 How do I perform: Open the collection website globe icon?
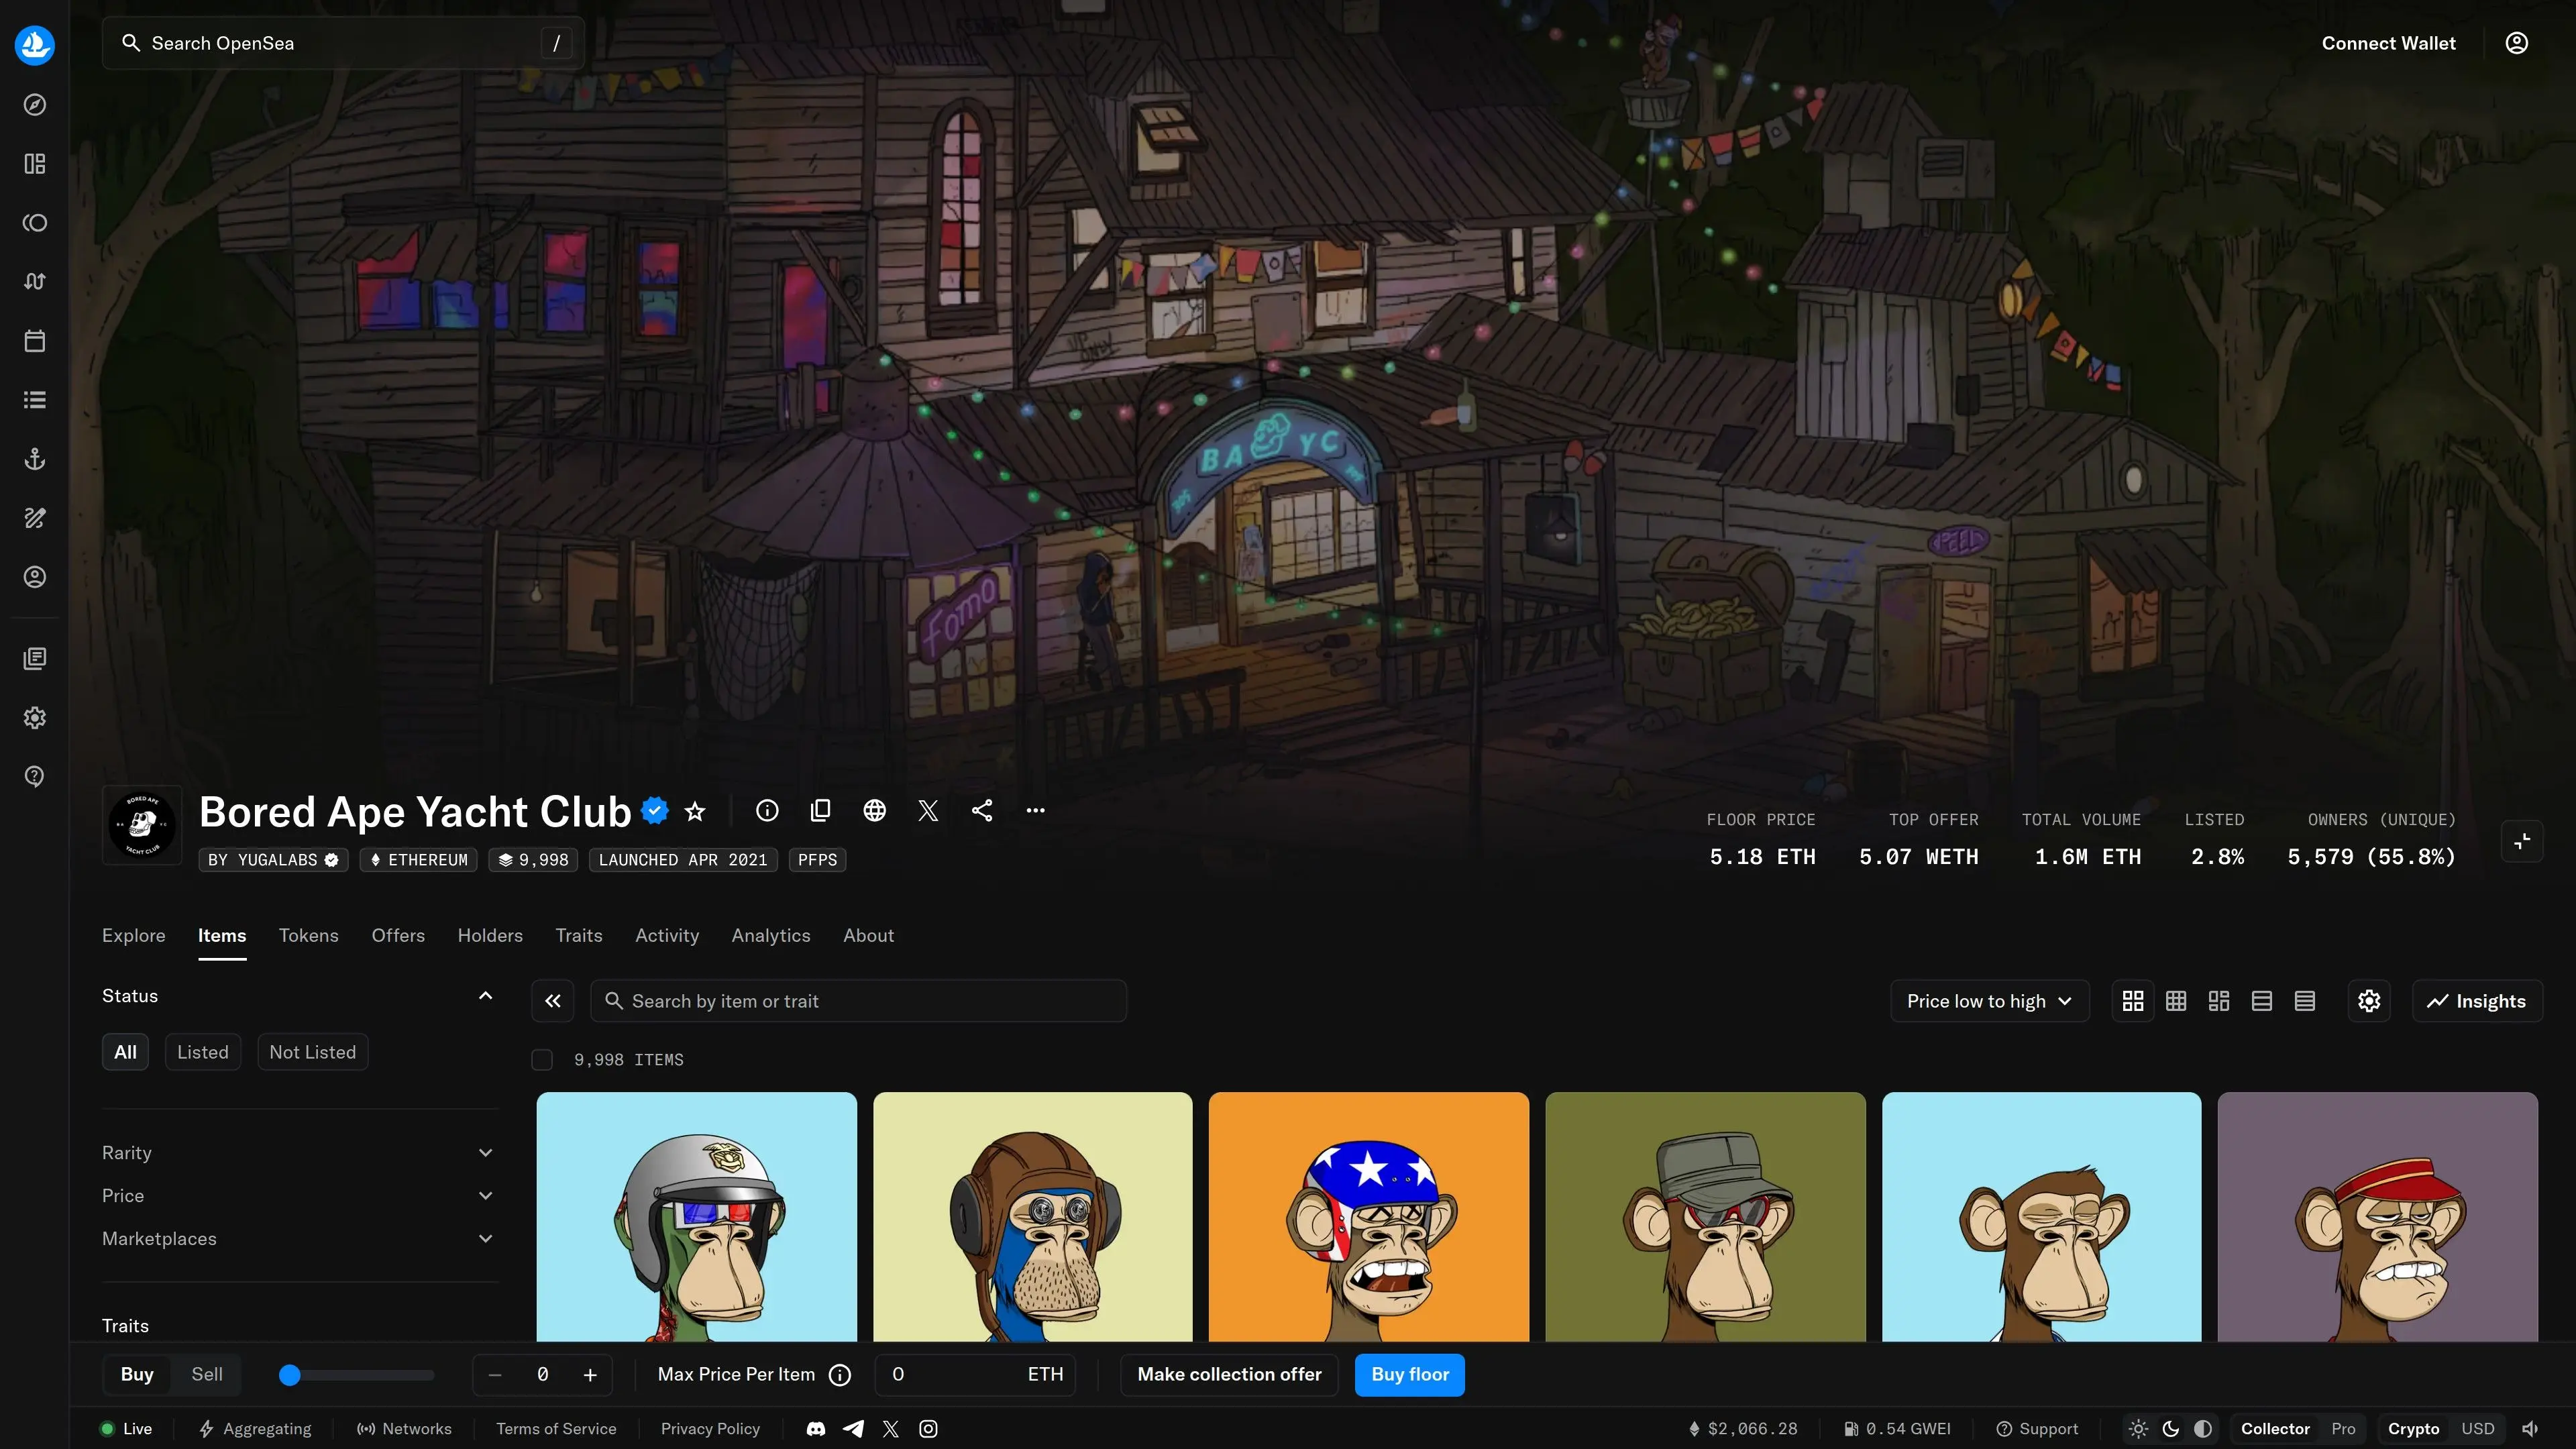click(874, 811)
